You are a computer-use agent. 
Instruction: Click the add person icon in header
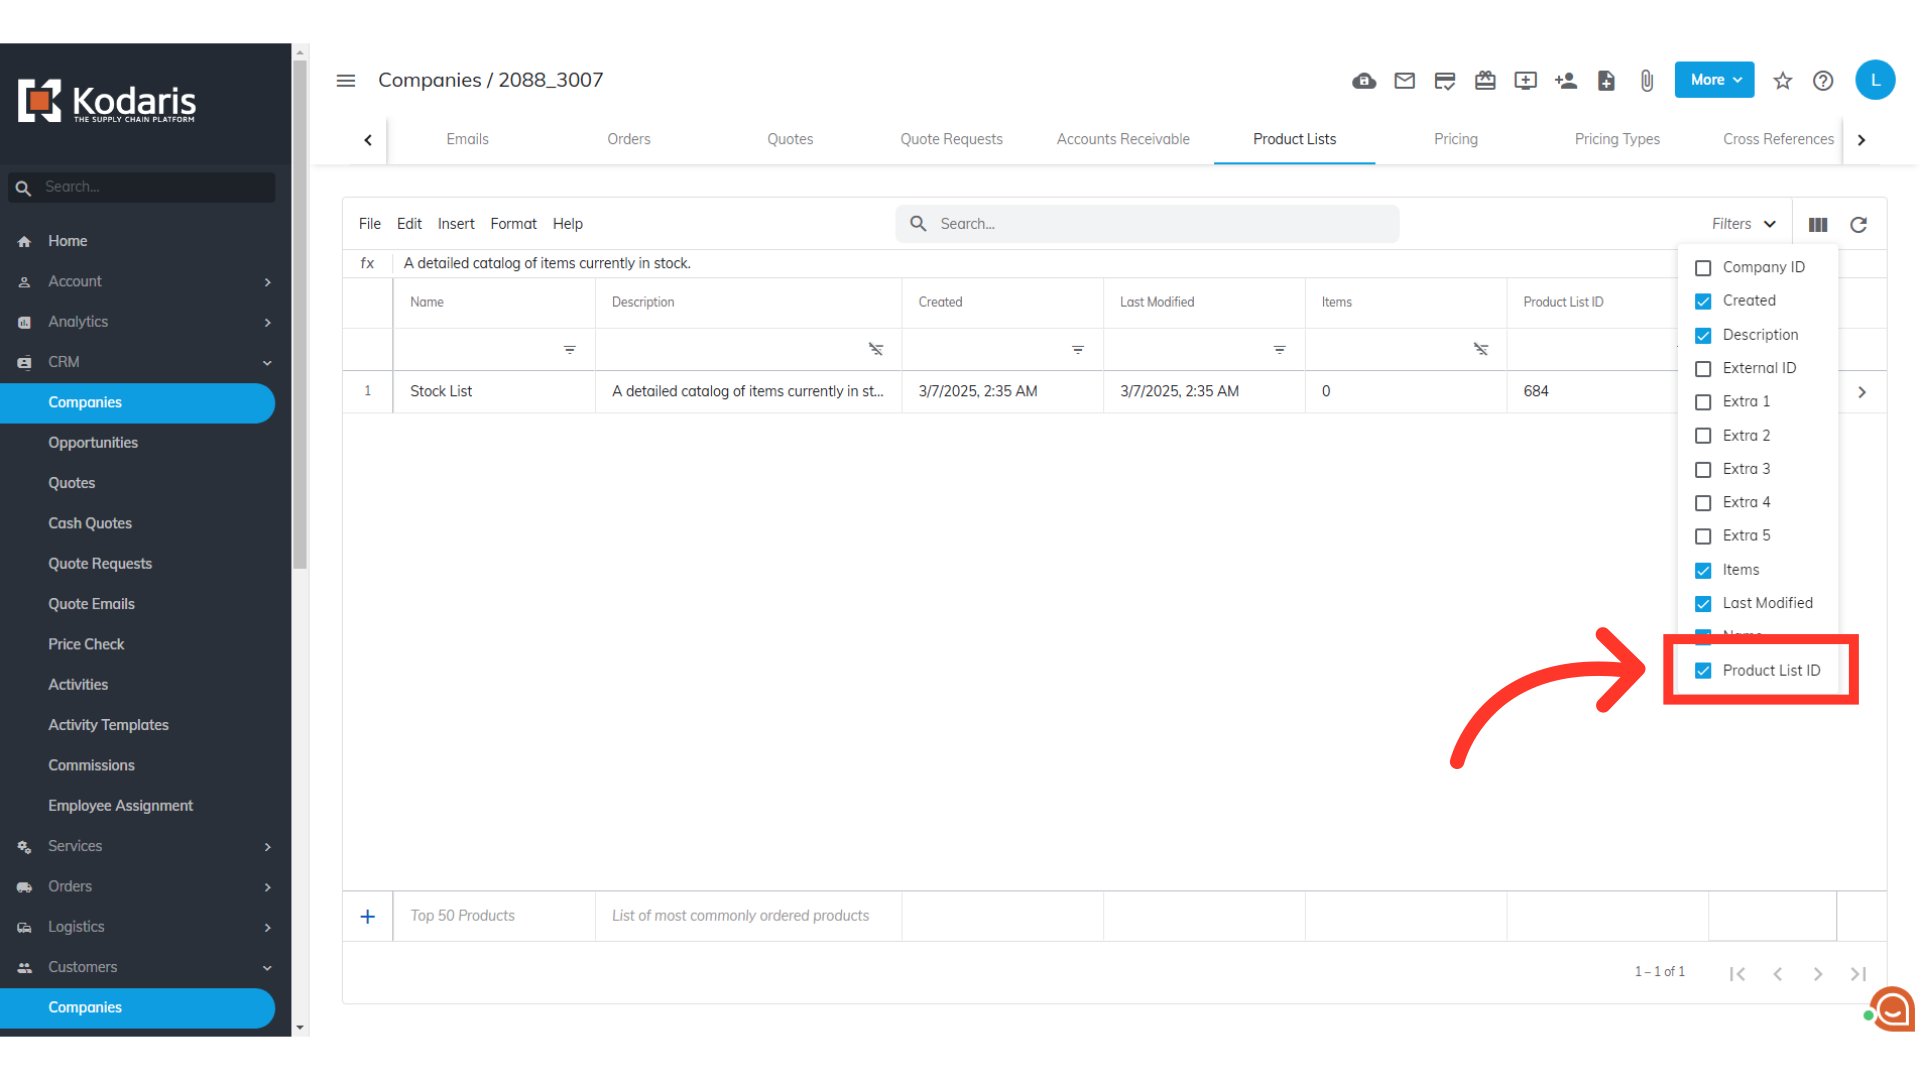click(1566, 81)
